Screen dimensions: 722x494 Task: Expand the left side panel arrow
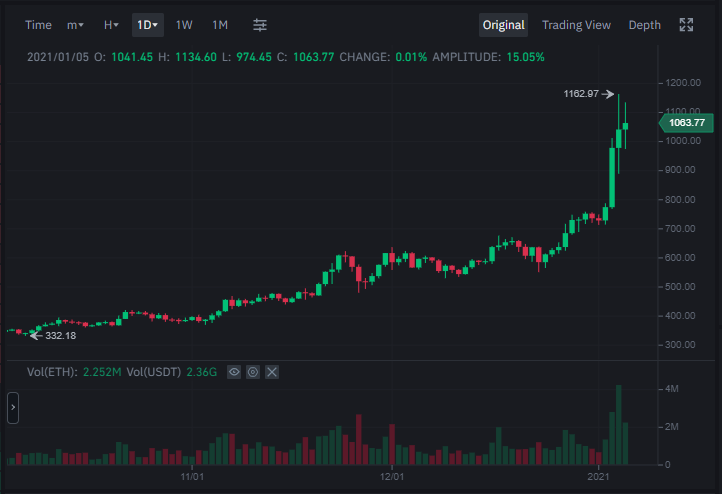13,407
